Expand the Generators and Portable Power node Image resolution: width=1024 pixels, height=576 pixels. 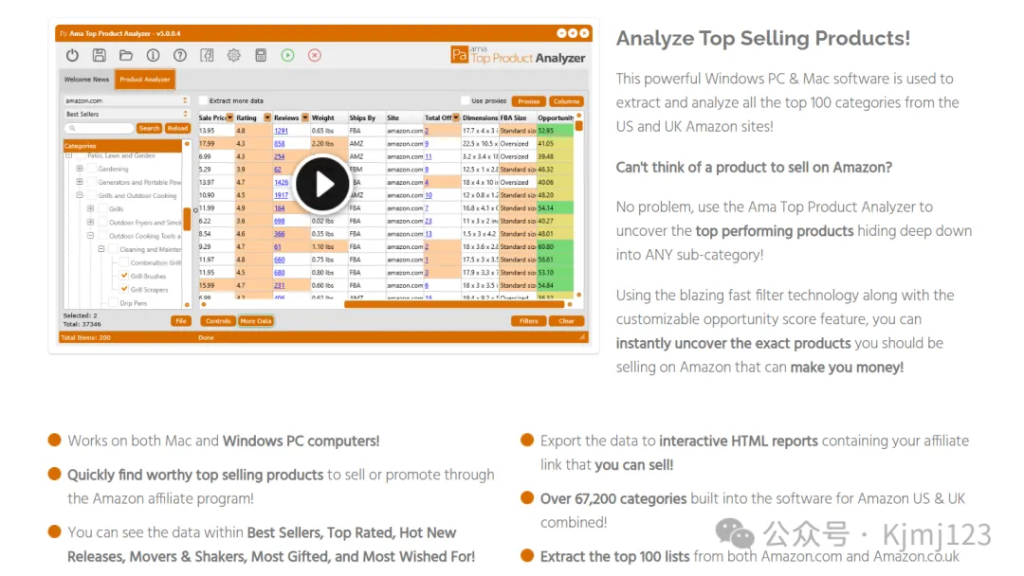coord(80,182)
